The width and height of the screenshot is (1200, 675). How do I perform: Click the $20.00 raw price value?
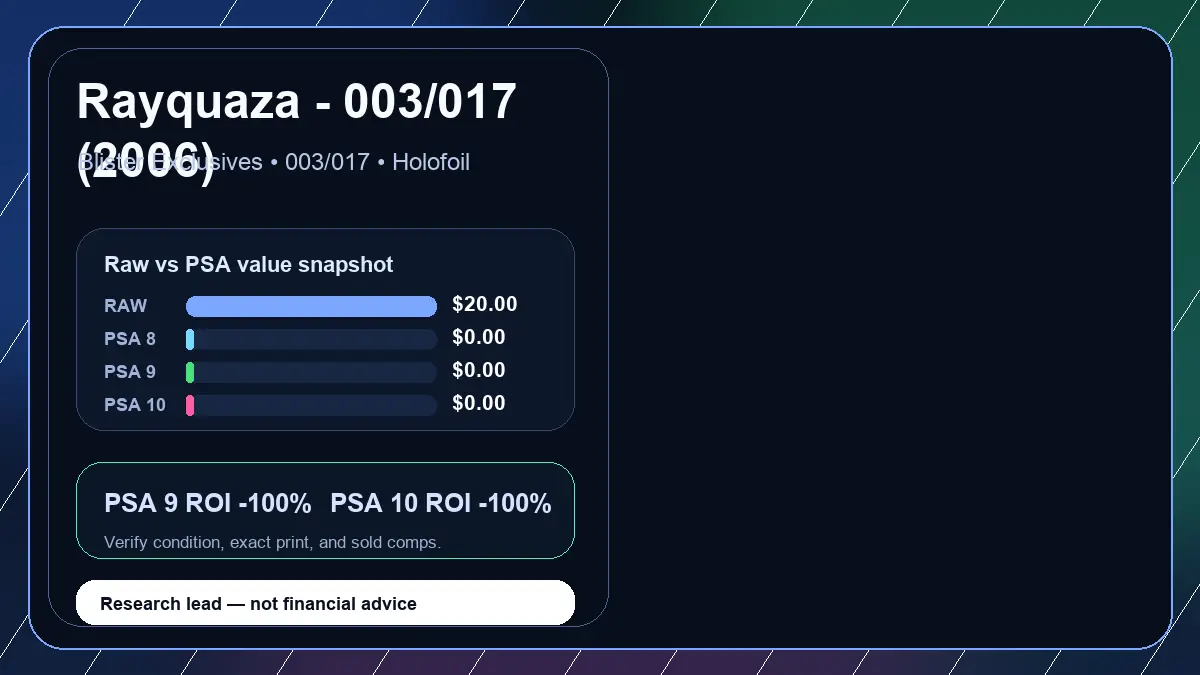coord(485,305)
